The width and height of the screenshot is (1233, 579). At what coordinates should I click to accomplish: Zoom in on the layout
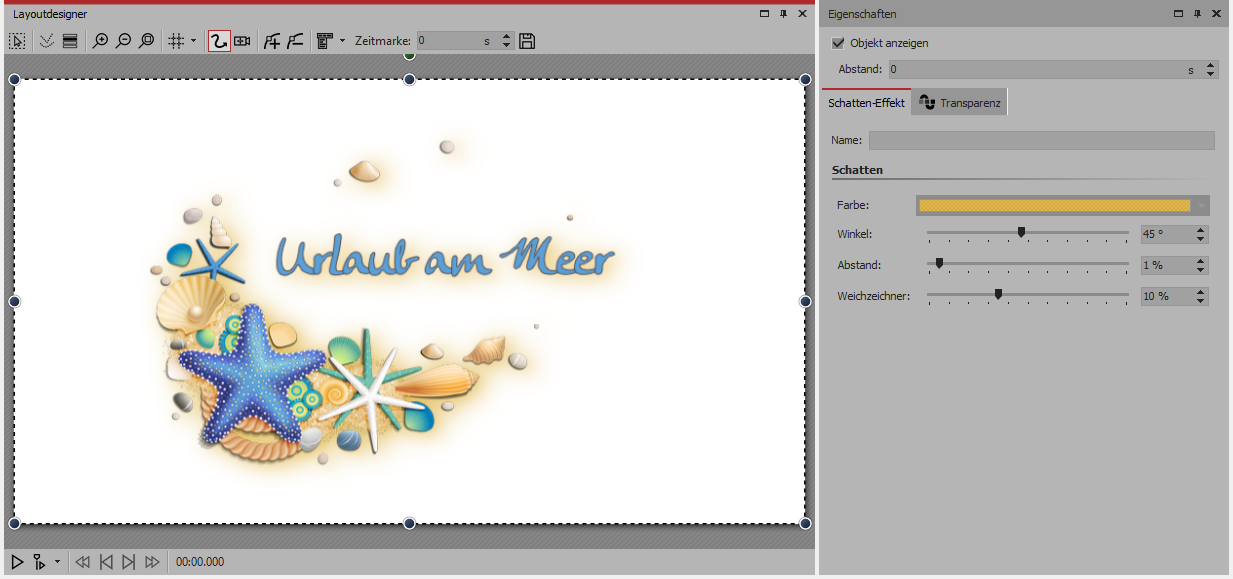click(100, 41)
